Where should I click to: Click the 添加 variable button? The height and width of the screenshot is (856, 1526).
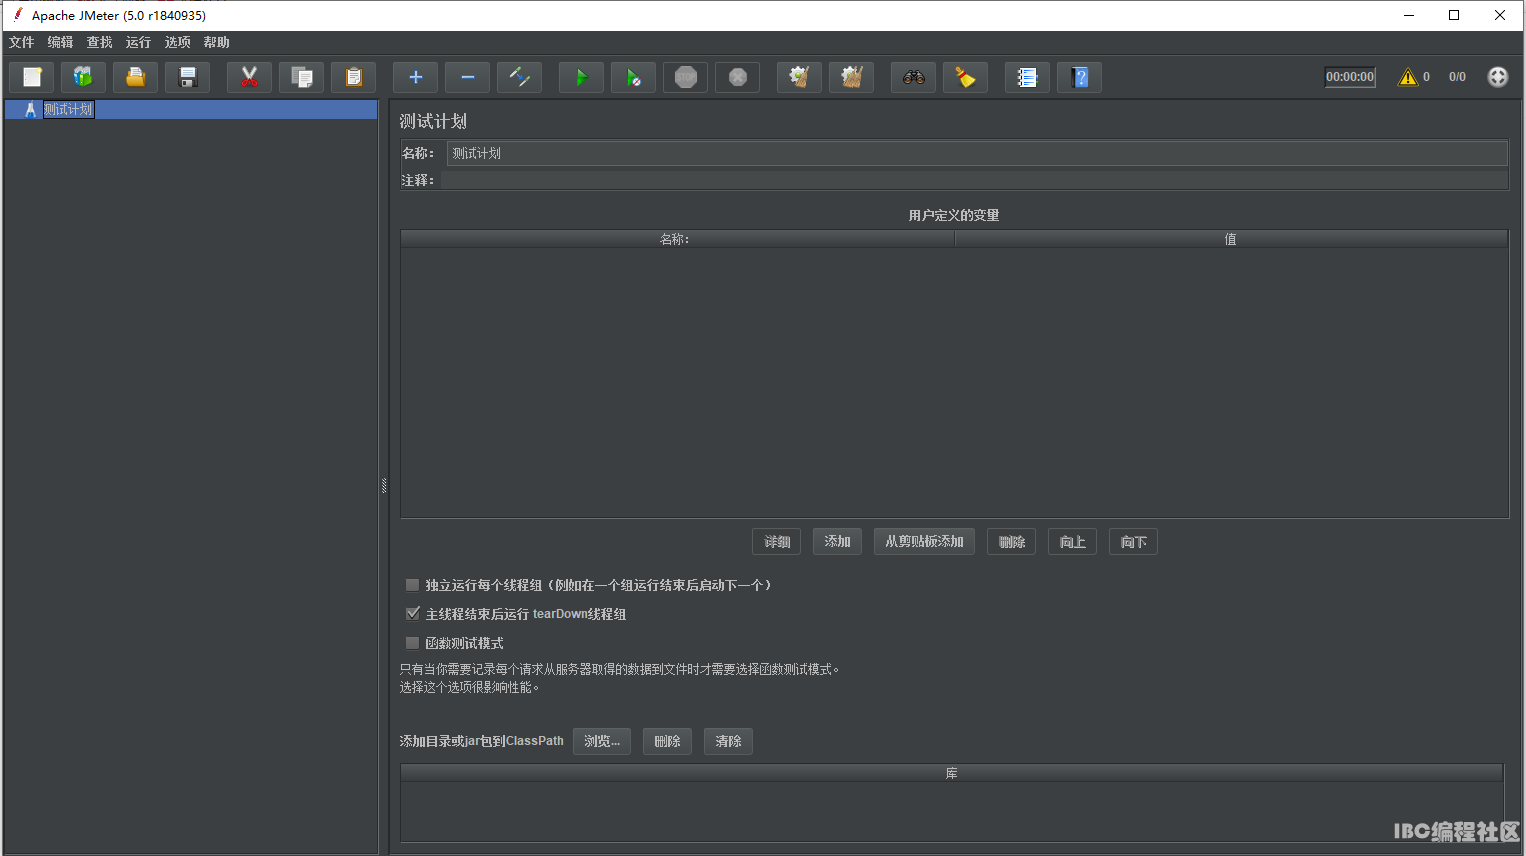(x=837, y=542)
